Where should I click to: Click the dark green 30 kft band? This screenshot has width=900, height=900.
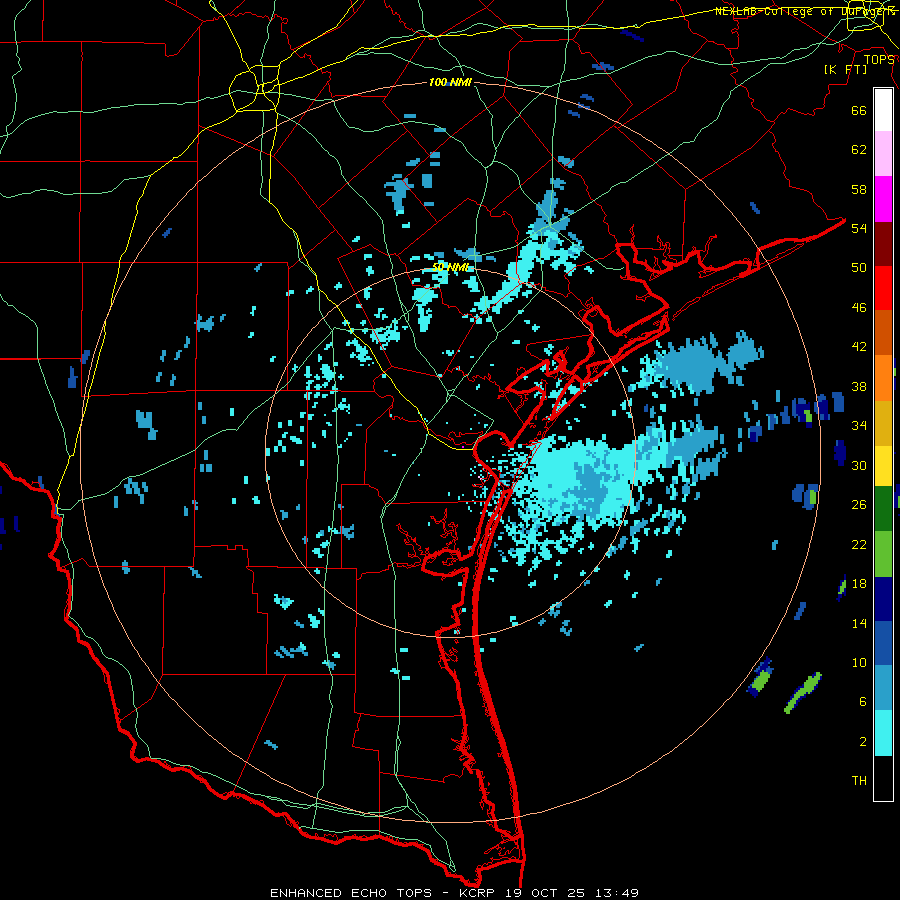883,509
